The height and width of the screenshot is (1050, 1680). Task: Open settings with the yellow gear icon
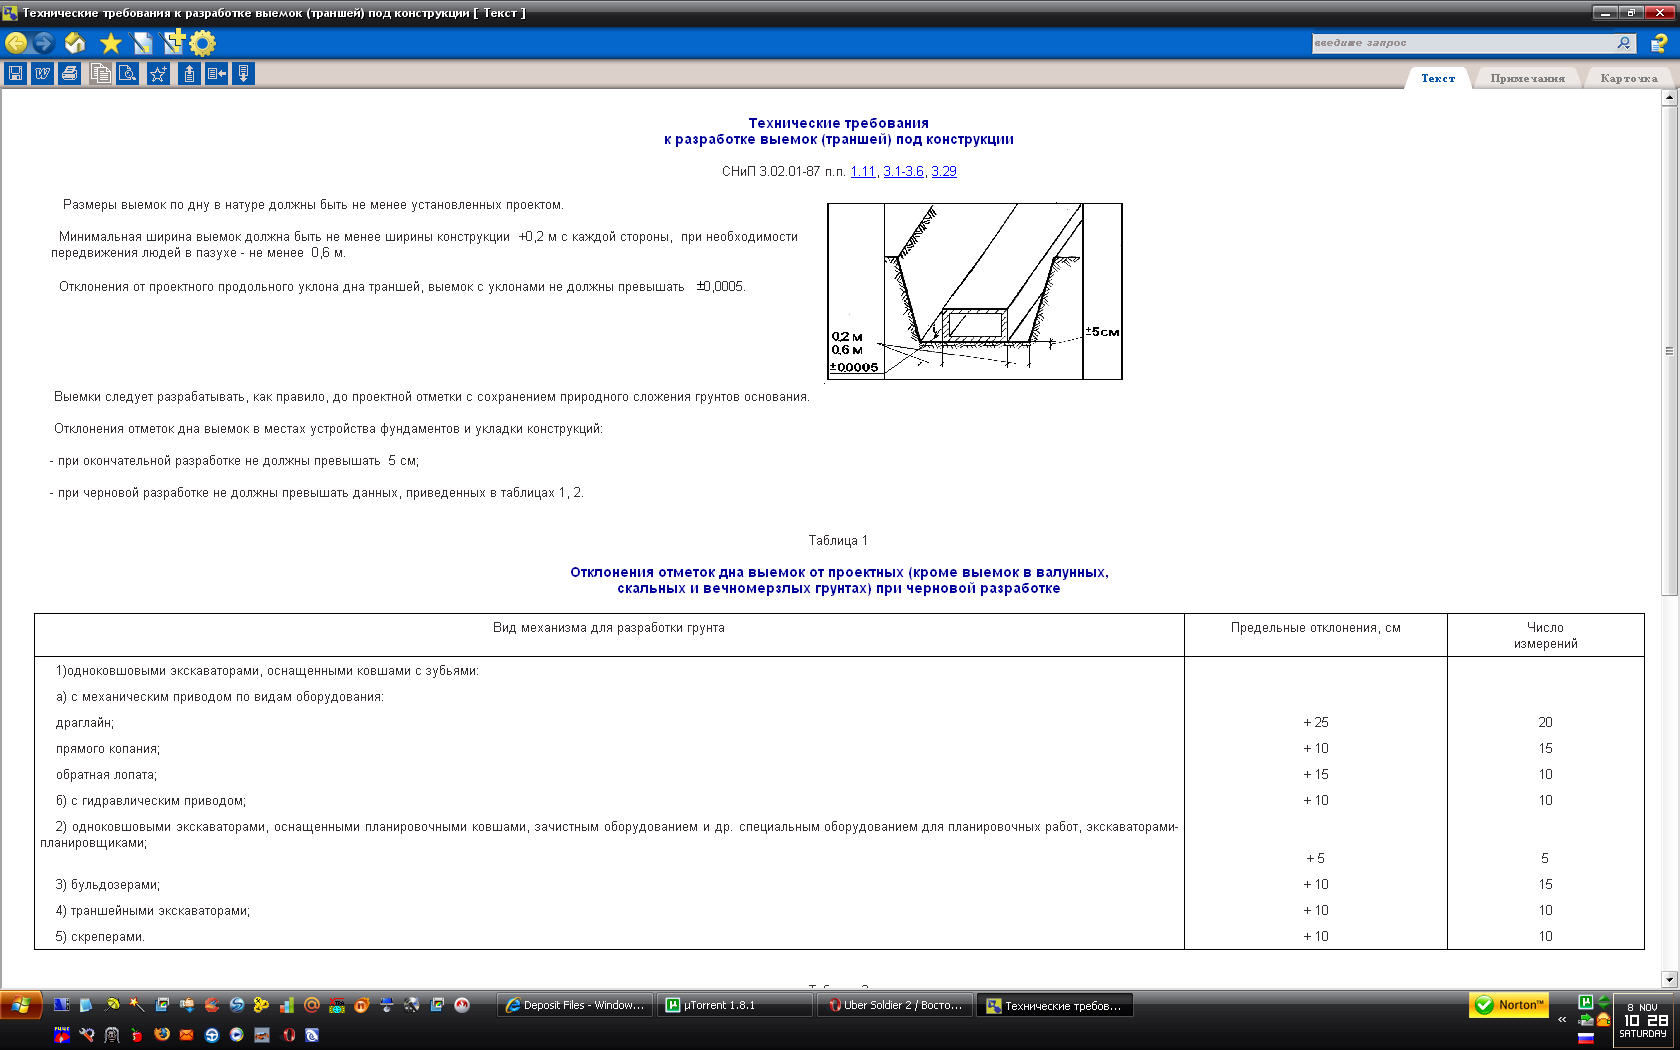pos(203,43)
